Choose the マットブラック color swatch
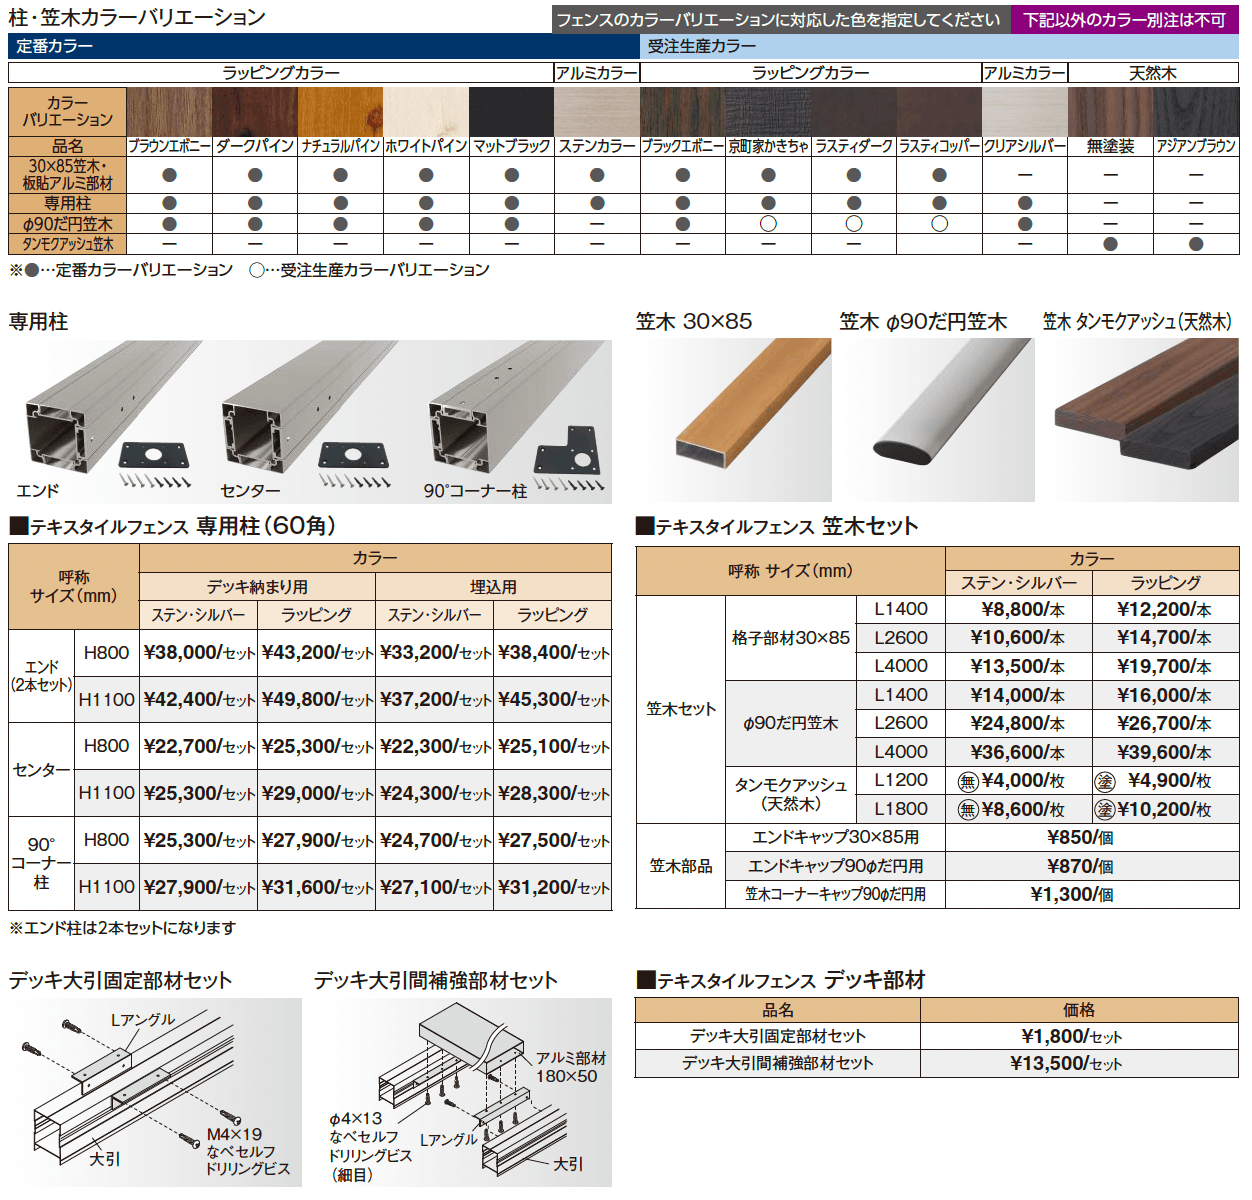This screenshot has width=1252, height=1200. [511, 111]
